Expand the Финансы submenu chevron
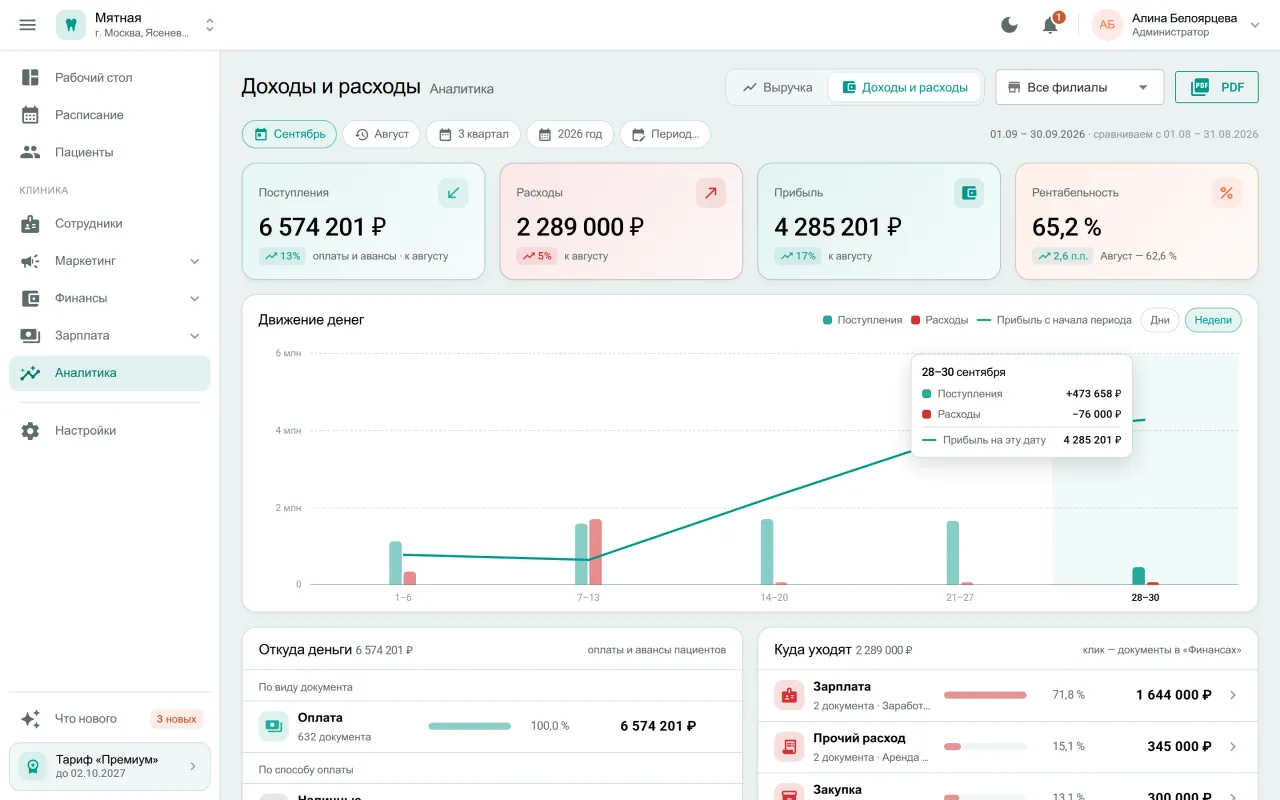 pyautogui.click(x=195, y=298)
